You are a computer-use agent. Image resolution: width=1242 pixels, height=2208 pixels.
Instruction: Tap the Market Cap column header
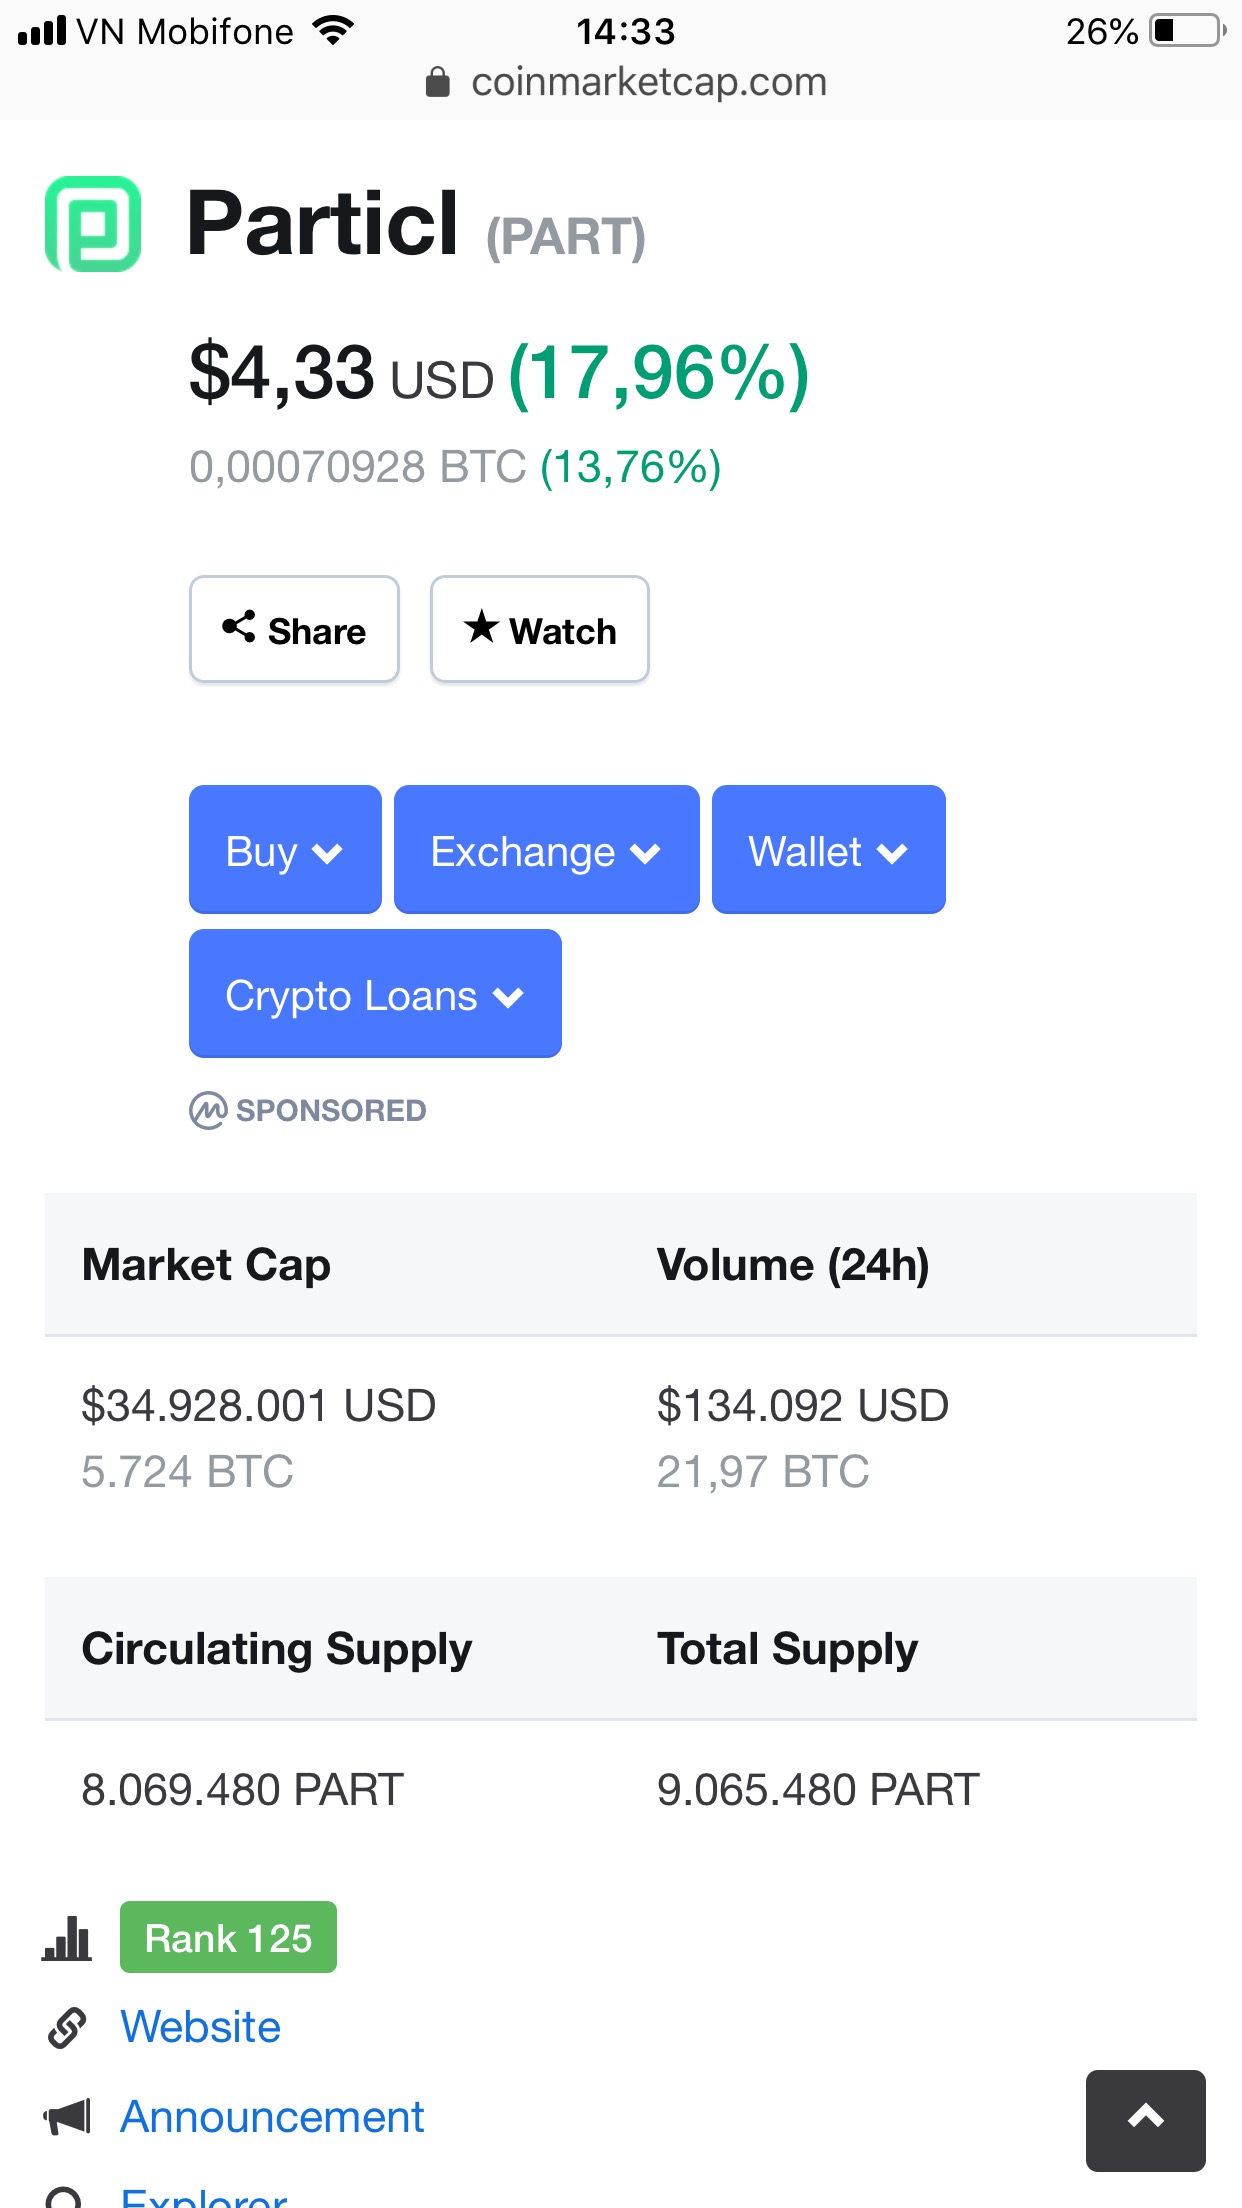(x=206, y=1265)
